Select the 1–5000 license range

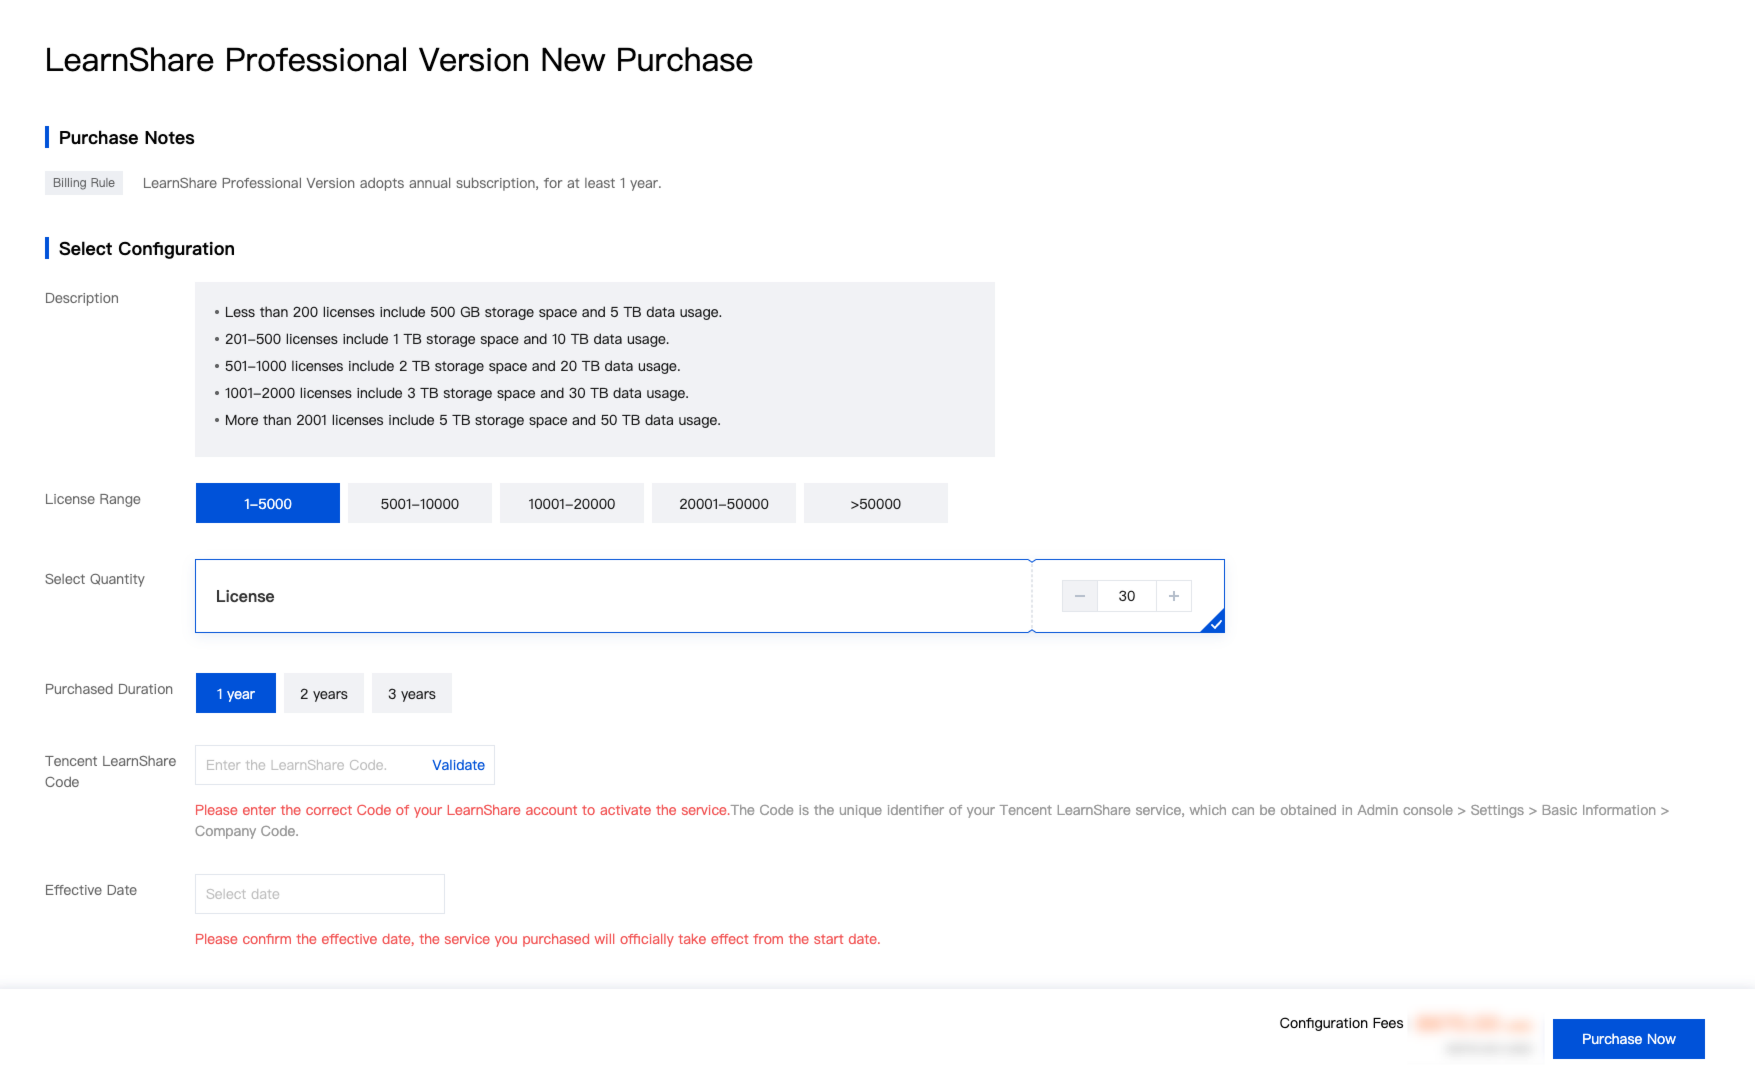click(x=267, y=503)
